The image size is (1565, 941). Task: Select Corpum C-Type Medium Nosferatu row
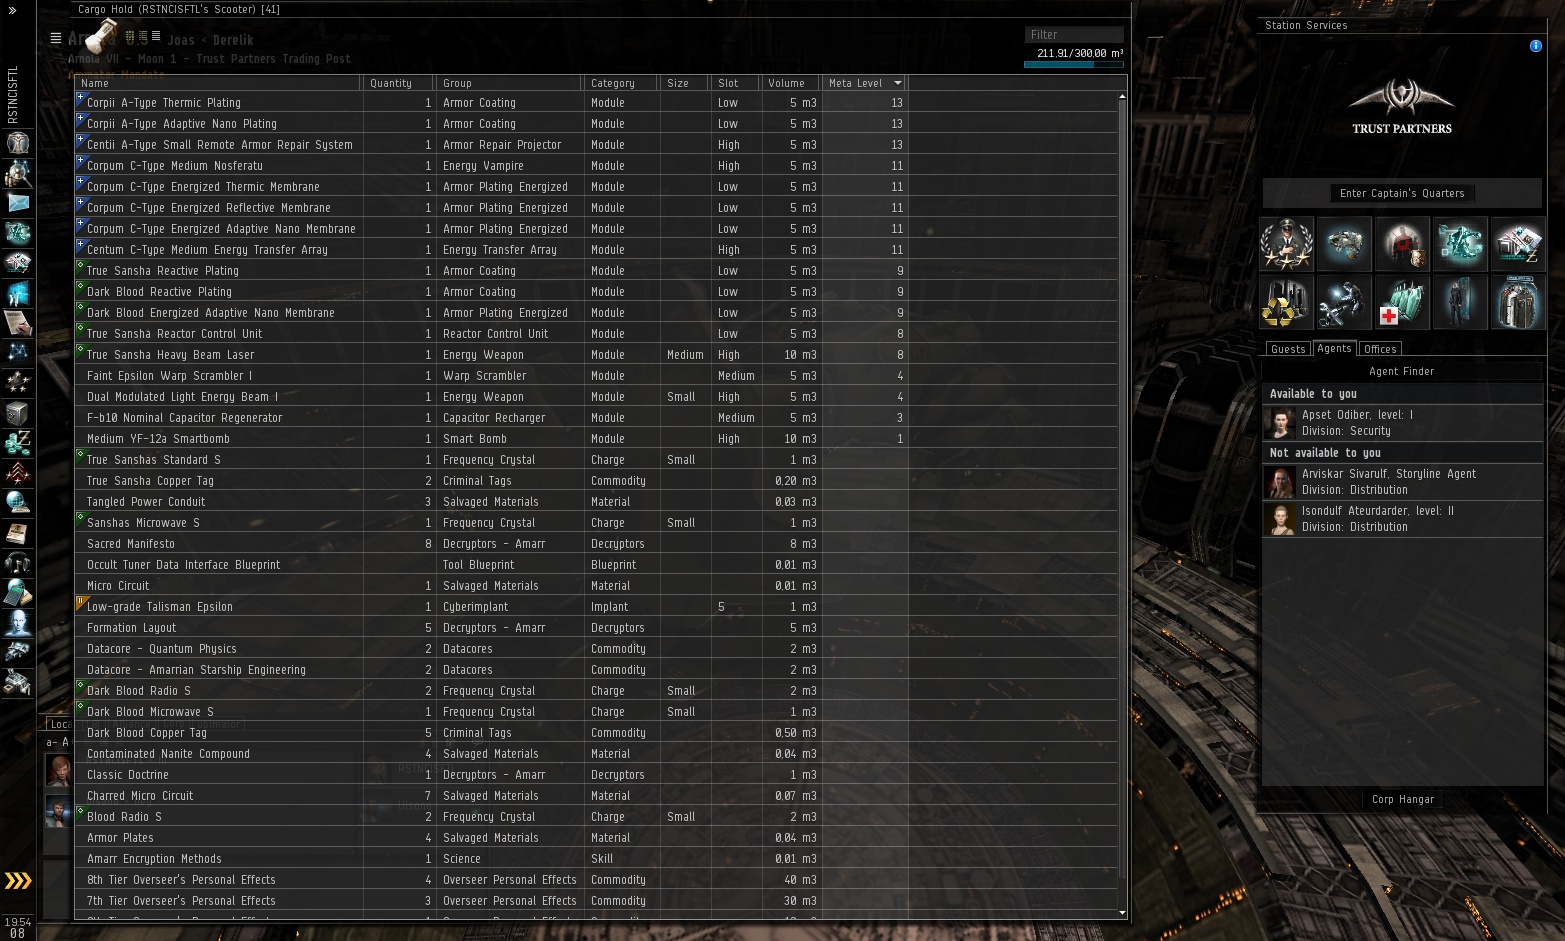596,165
